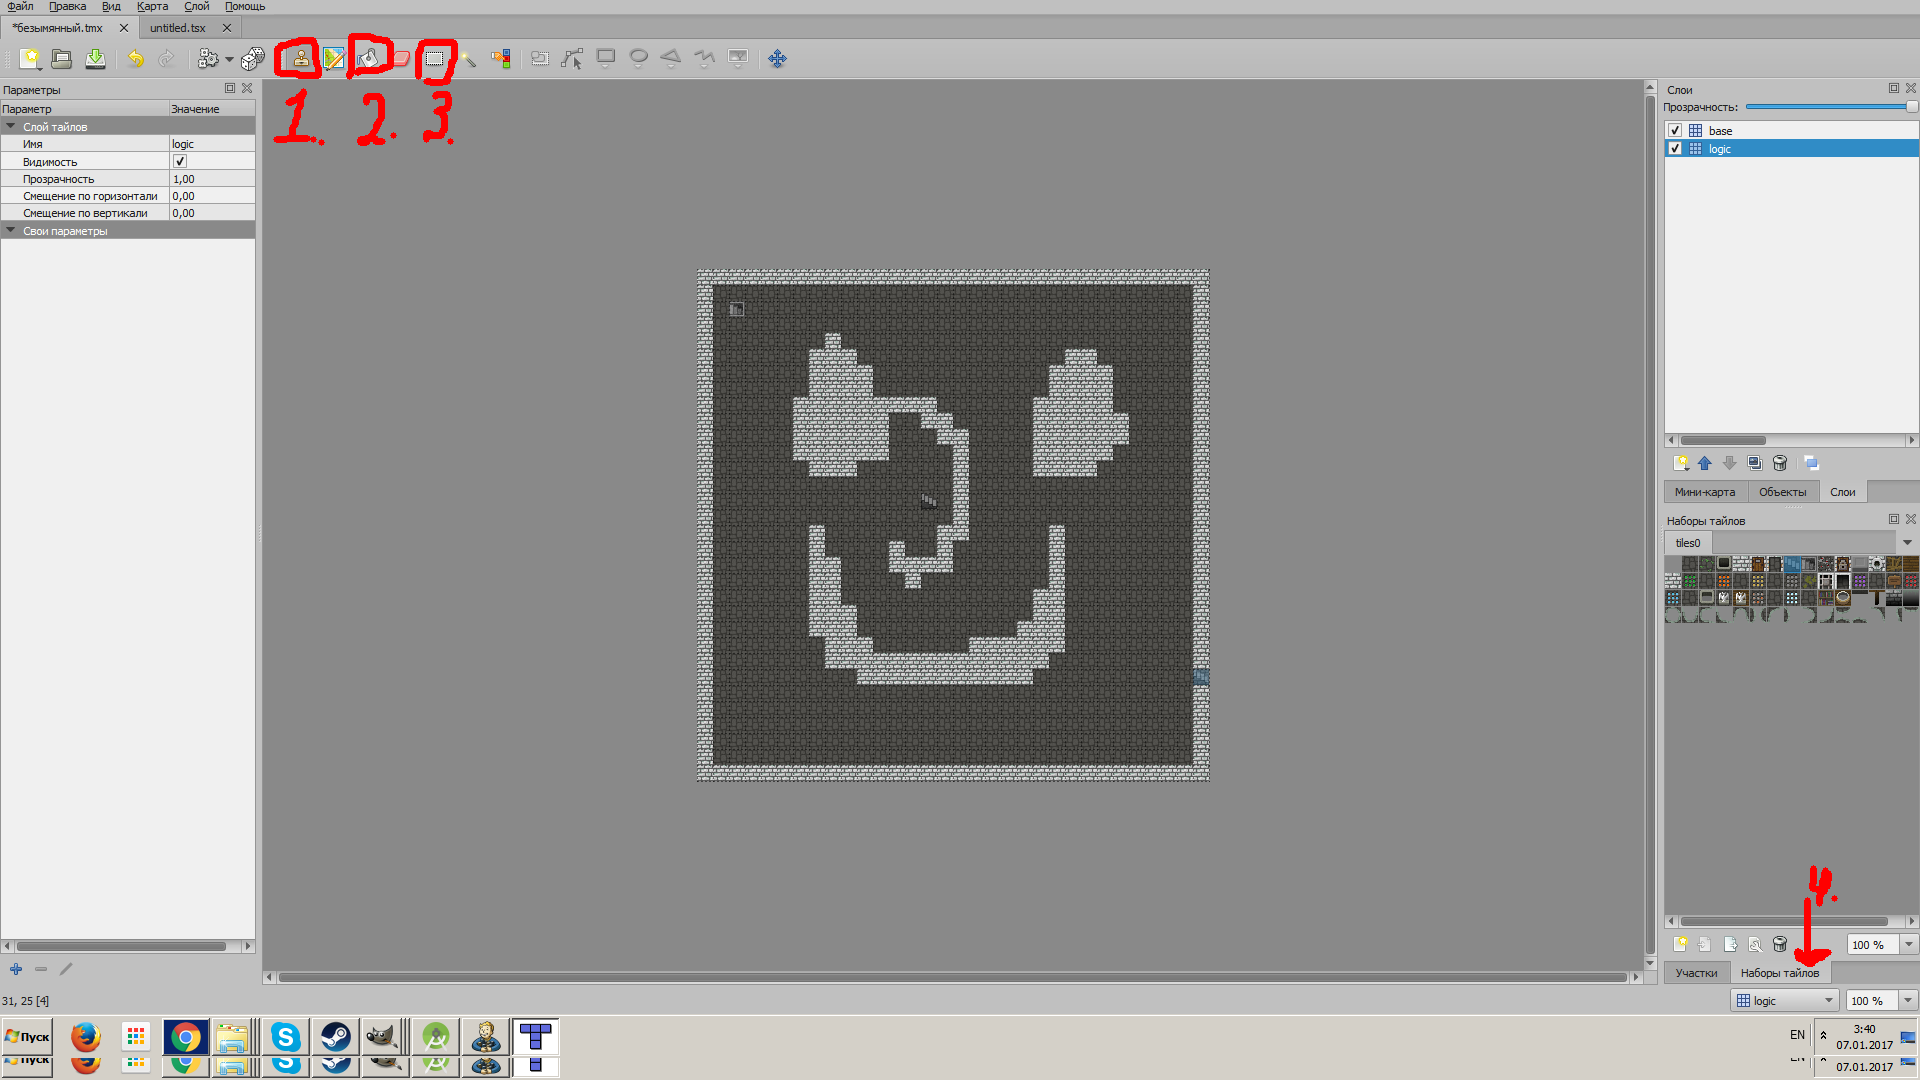Image resolution: width=1920 pixels, height=1080 pixels.
Task: Click the Undo arrow icon
Action: [135, 59]
